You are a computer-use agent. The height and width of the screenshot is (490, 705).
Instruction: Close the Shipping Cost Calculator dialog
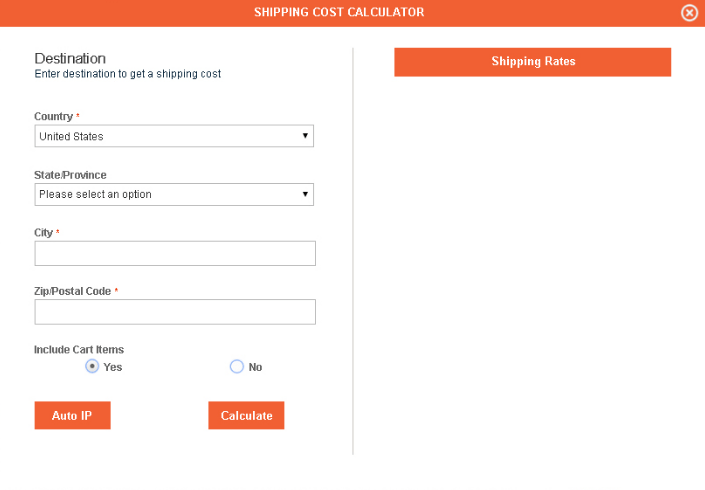click(689, 13)
